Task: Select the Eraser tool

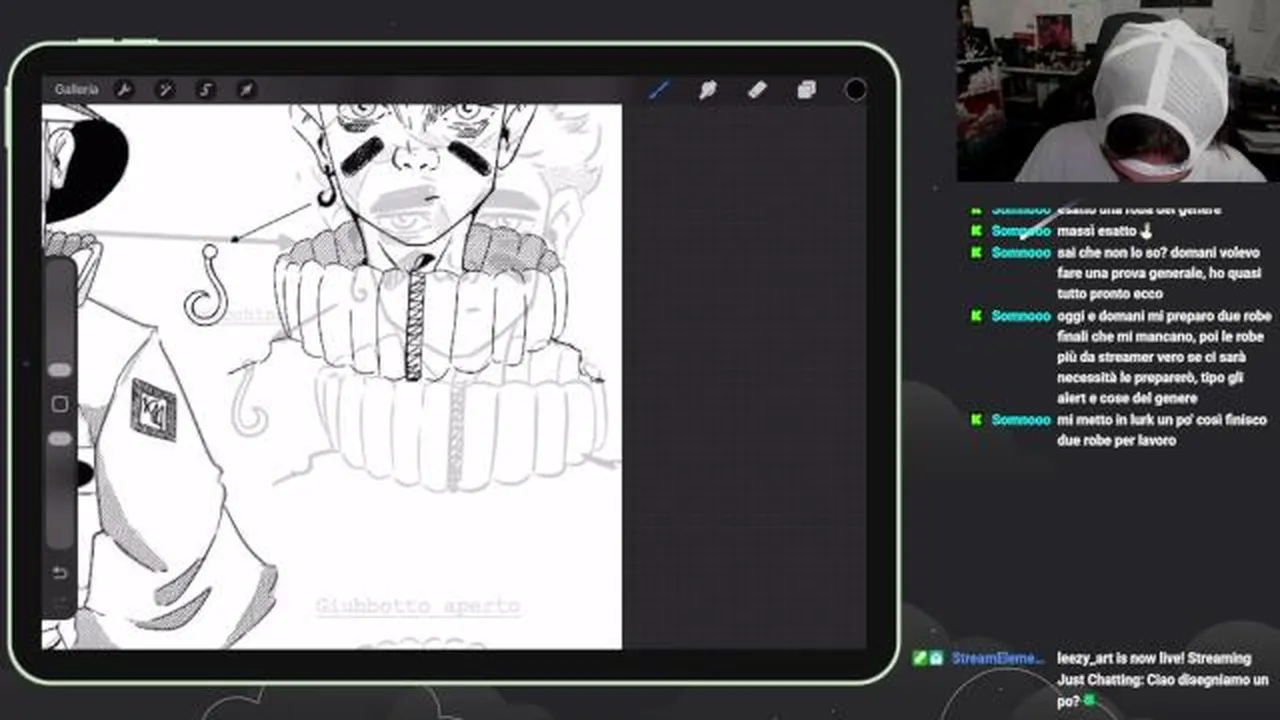Action: coord(757,90)
